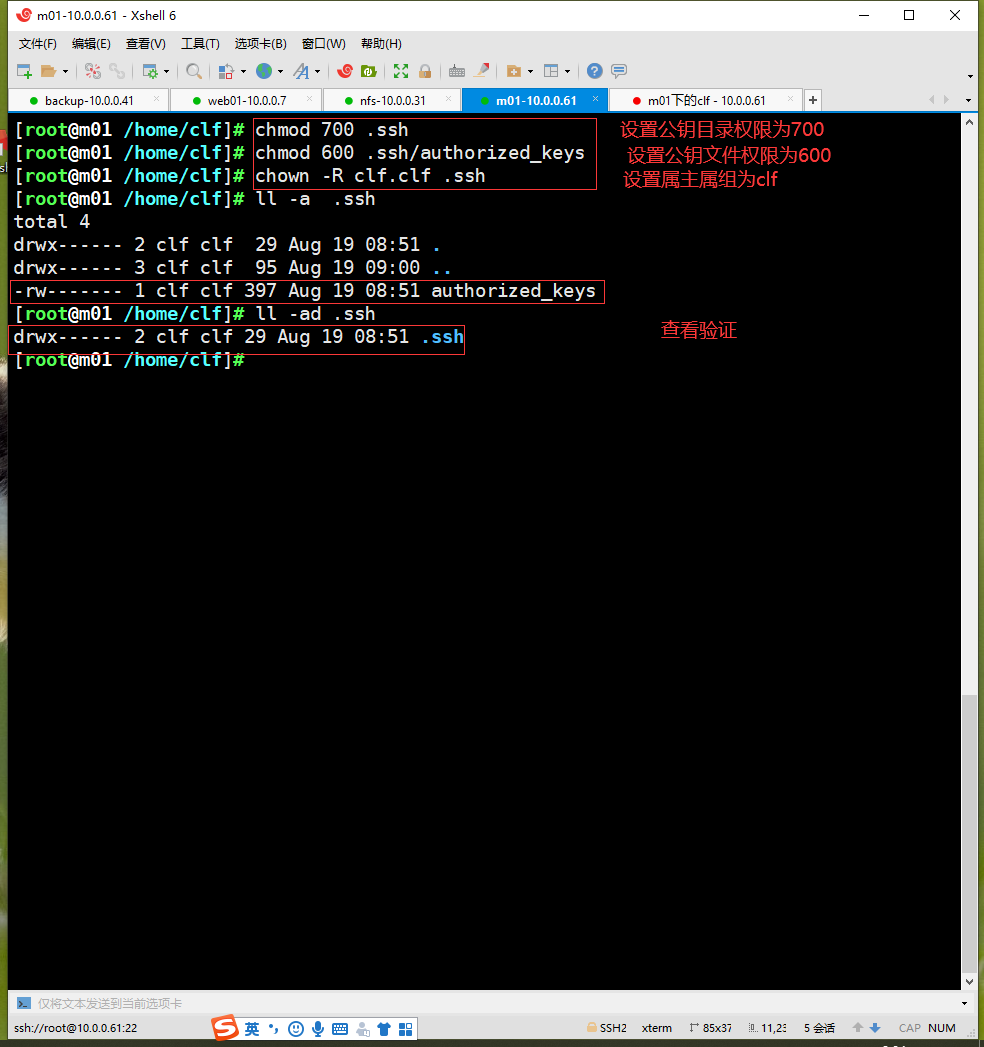Expand the globe encoding dropdown arrow
The image size is (984, 1047).
(280, 71)
